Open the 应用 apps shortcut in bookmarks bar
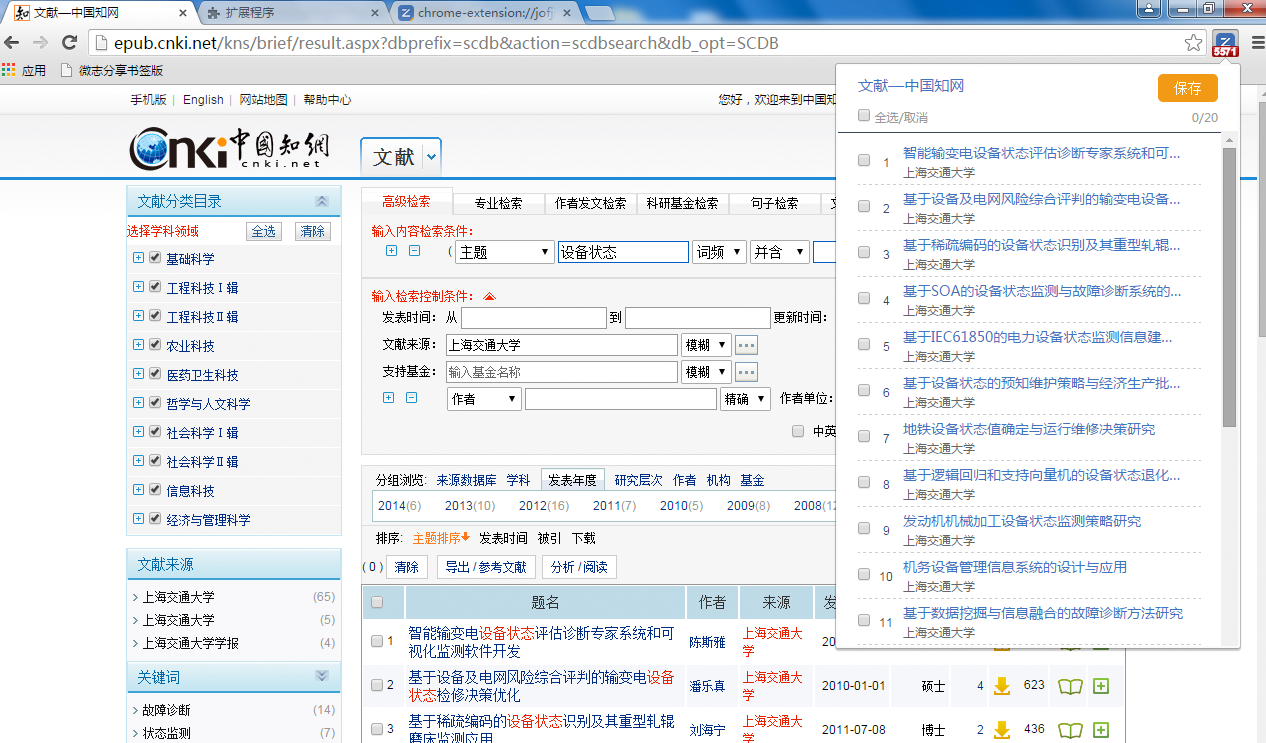 tap(24, 71)
